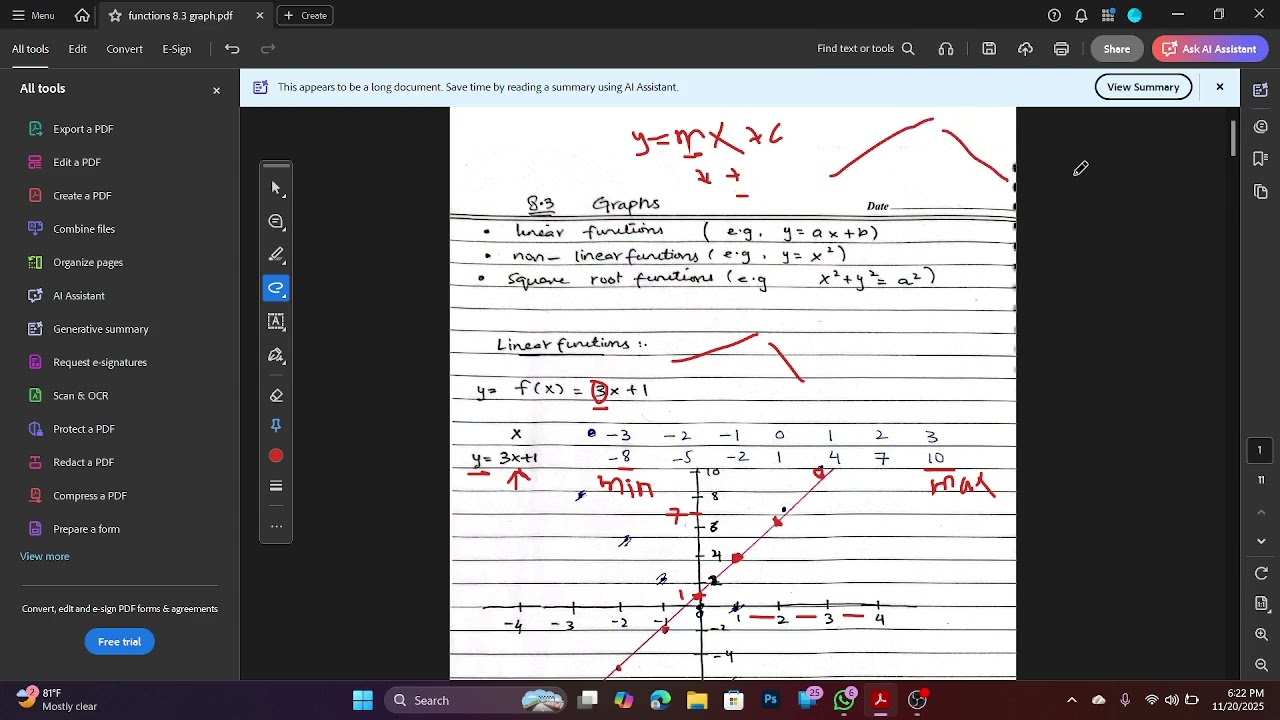Click the page number 1 box
This screenshot has height=720, width=1280.
[1260, 450]
